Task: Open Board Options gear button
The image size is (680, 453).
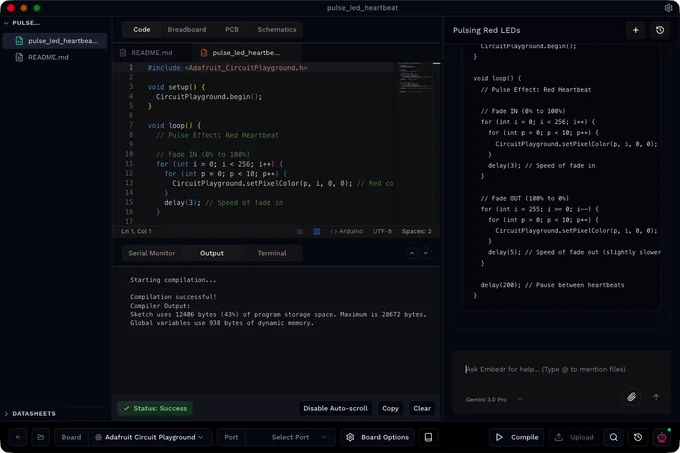Action: (378, 437)
